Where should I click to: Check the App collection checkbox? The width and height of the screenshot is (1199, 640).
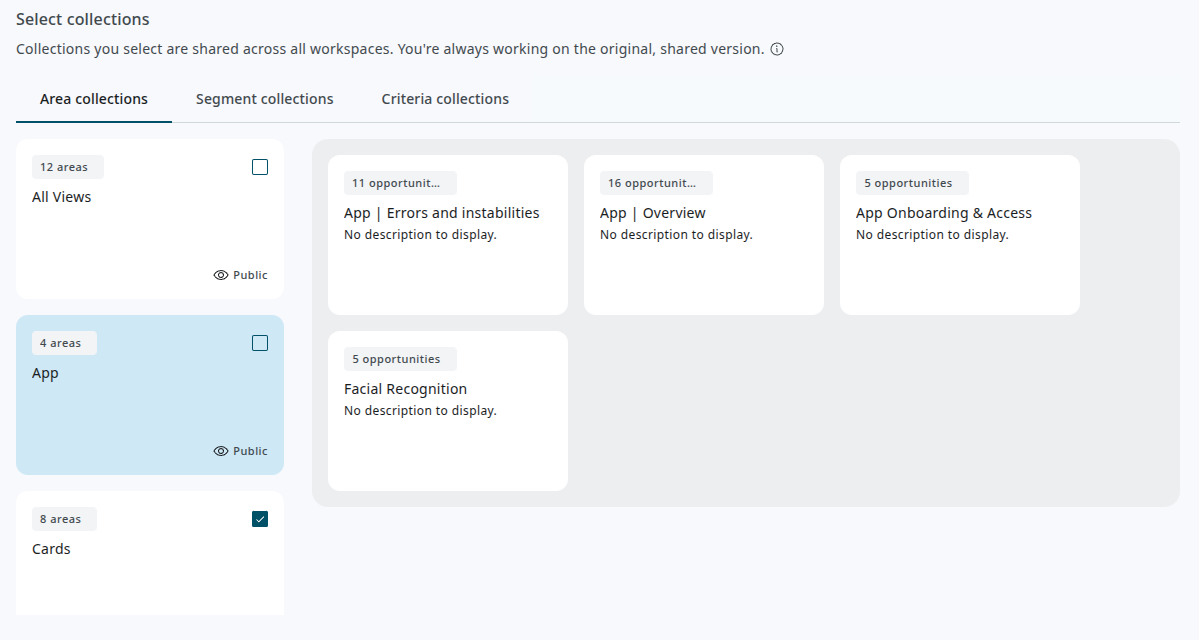[260, 343]
